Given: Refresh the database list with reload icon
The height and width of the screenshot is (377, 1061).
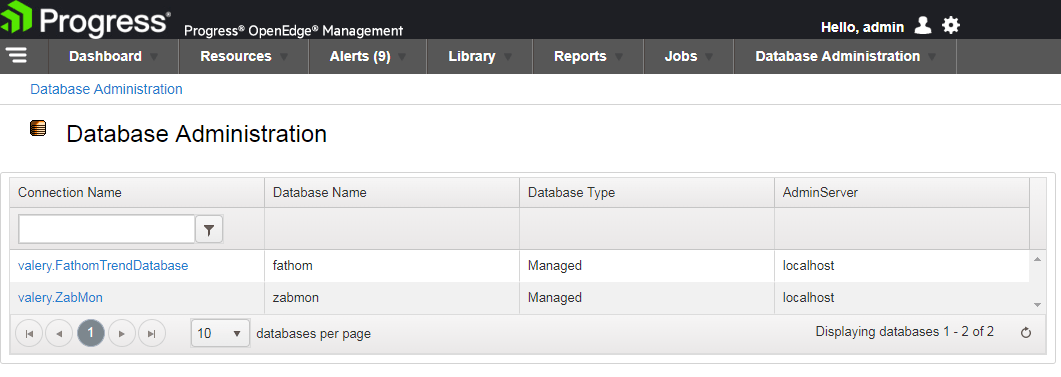Looking at the screenshot, I should tap(1026, 332).
